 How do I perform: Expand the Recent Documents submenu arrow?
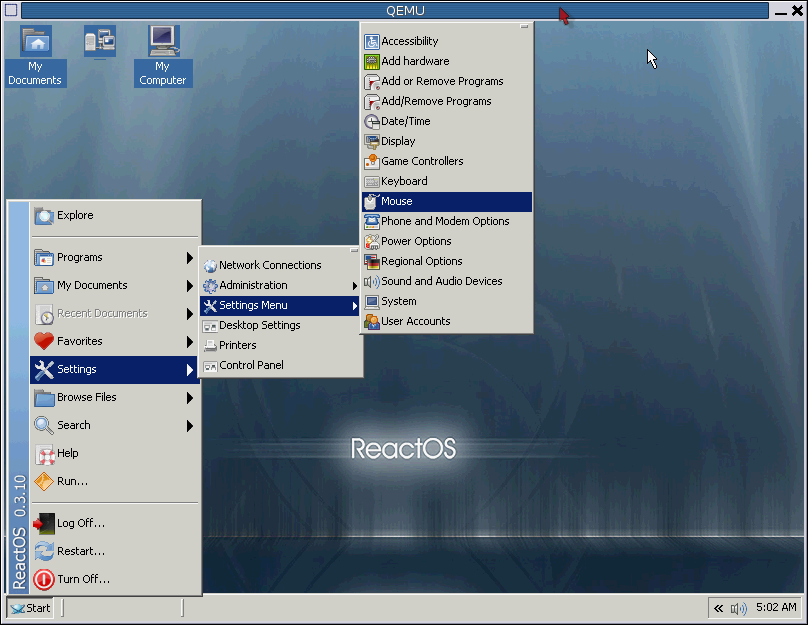coord(190,314)
